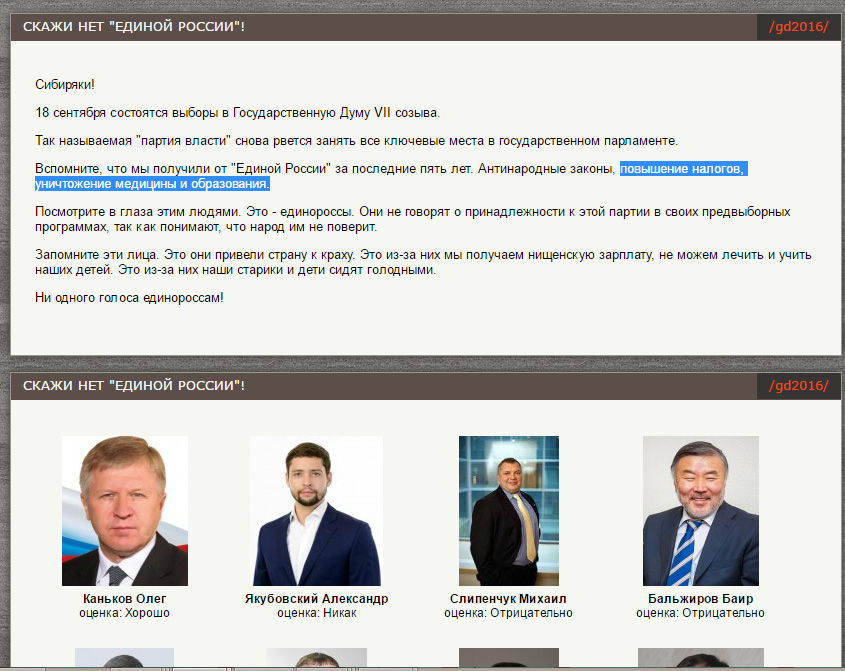Open the photo above Якубовский Александр
Image resolution: width=845 pixels, height=671 pixels.
tap(316, 510)
